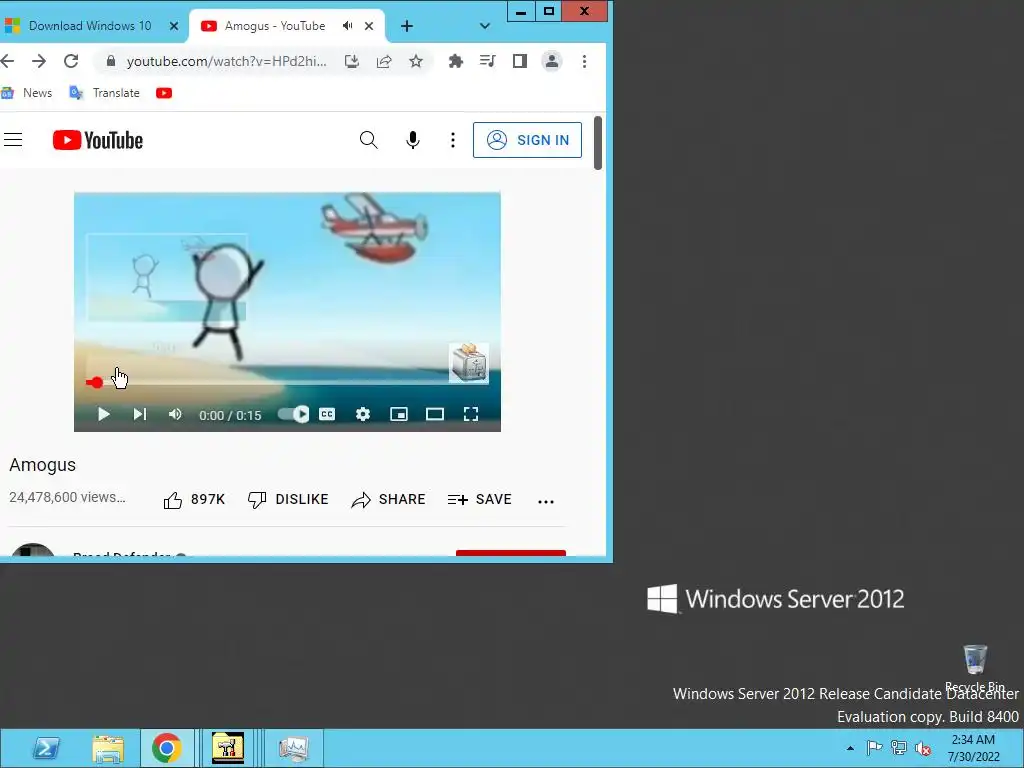The image size is (1024, 768).
Task: Click the 24,478,600 views text
Action: click(67, 498)
